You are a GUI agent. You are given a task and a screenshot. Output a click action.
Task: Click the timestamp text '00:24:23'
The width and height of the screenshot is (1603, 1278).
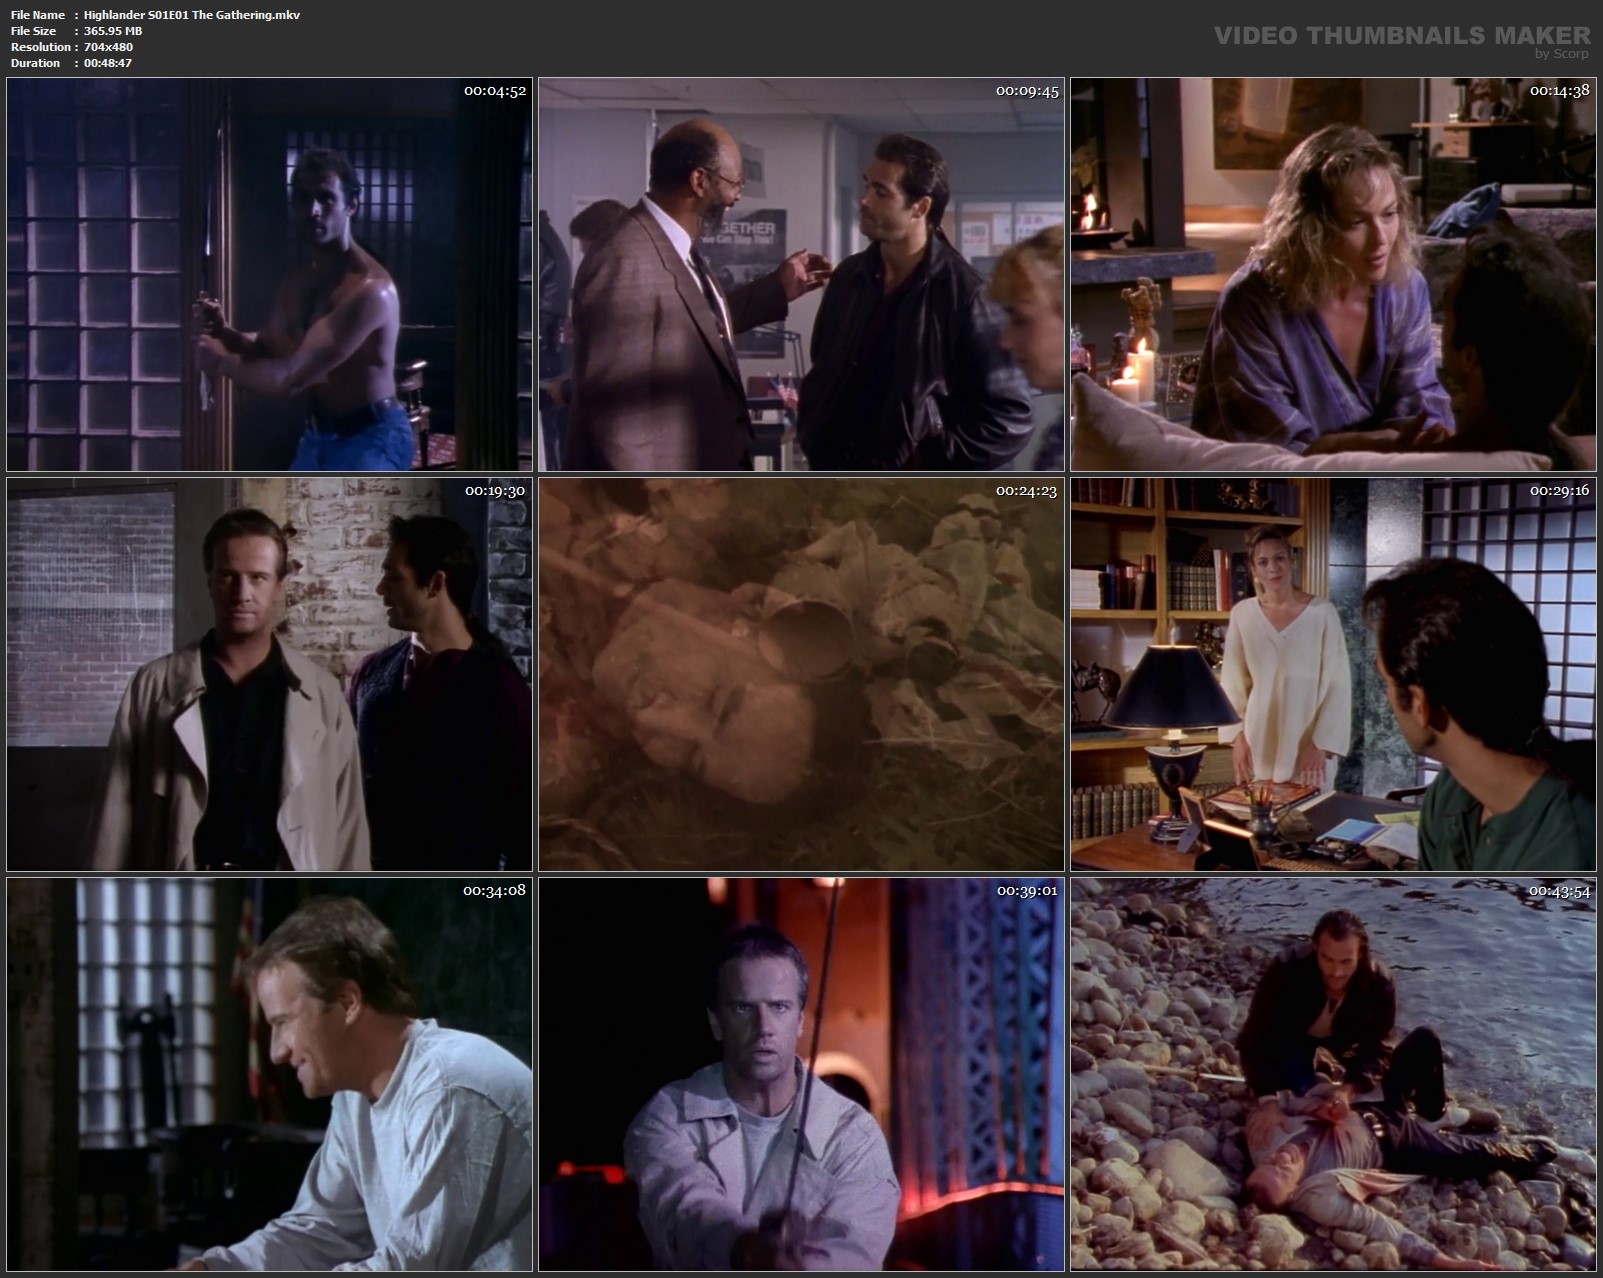coord(1026,491)
